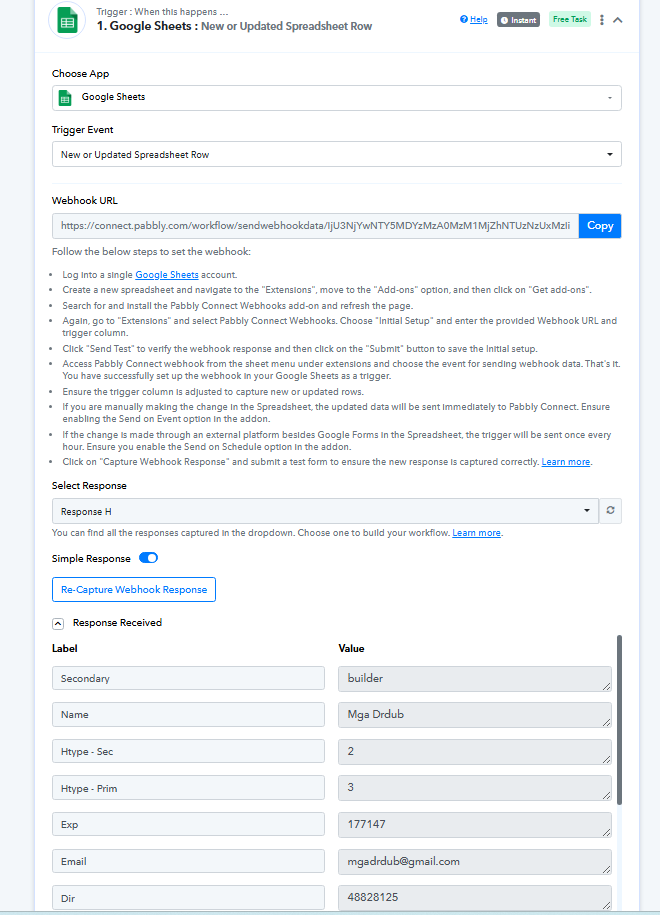Click the response list vertical scrollbar
The width and height of the screenshot is (660, 915).
pos(619,720)
